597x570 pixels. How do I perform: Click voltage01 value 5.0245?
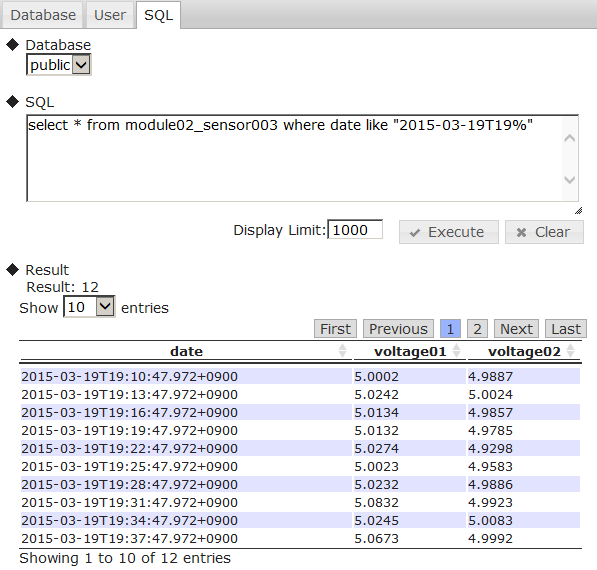point(377,521)
